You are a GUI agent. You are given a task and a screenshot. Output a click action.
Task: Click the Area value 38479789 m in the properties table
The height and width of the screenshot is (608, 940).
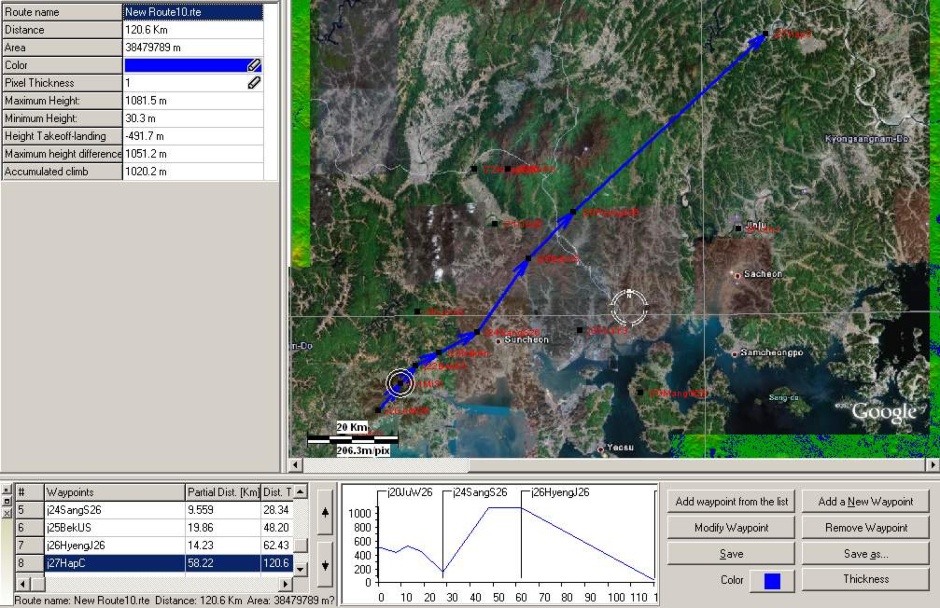(192, 47)
